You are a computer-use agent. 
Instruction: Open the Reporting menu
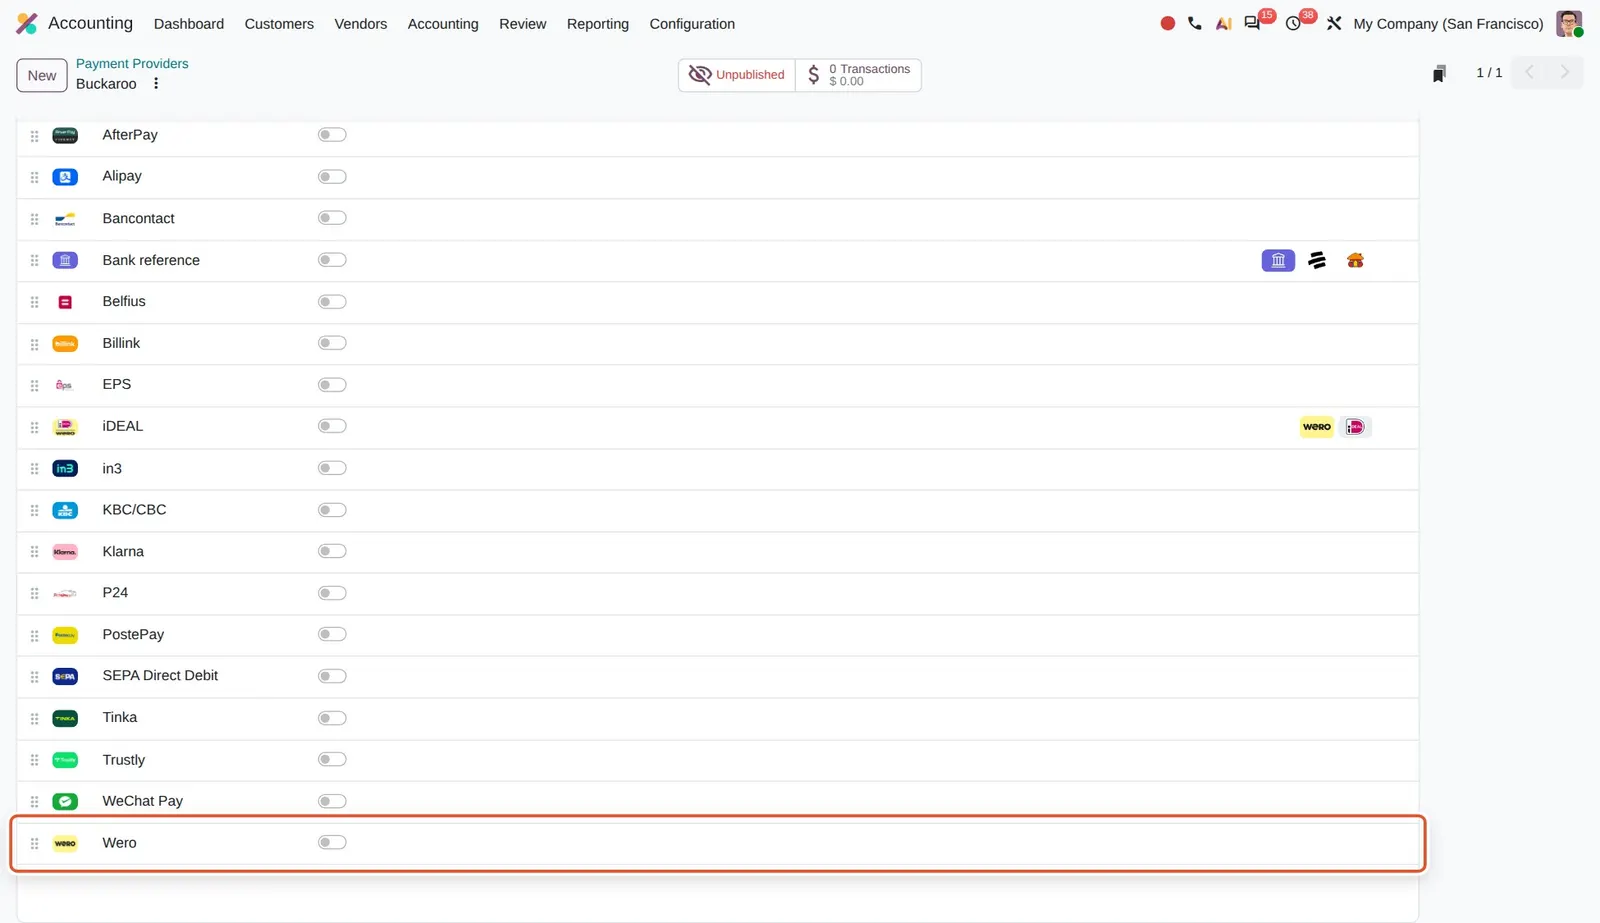point(598,24)
